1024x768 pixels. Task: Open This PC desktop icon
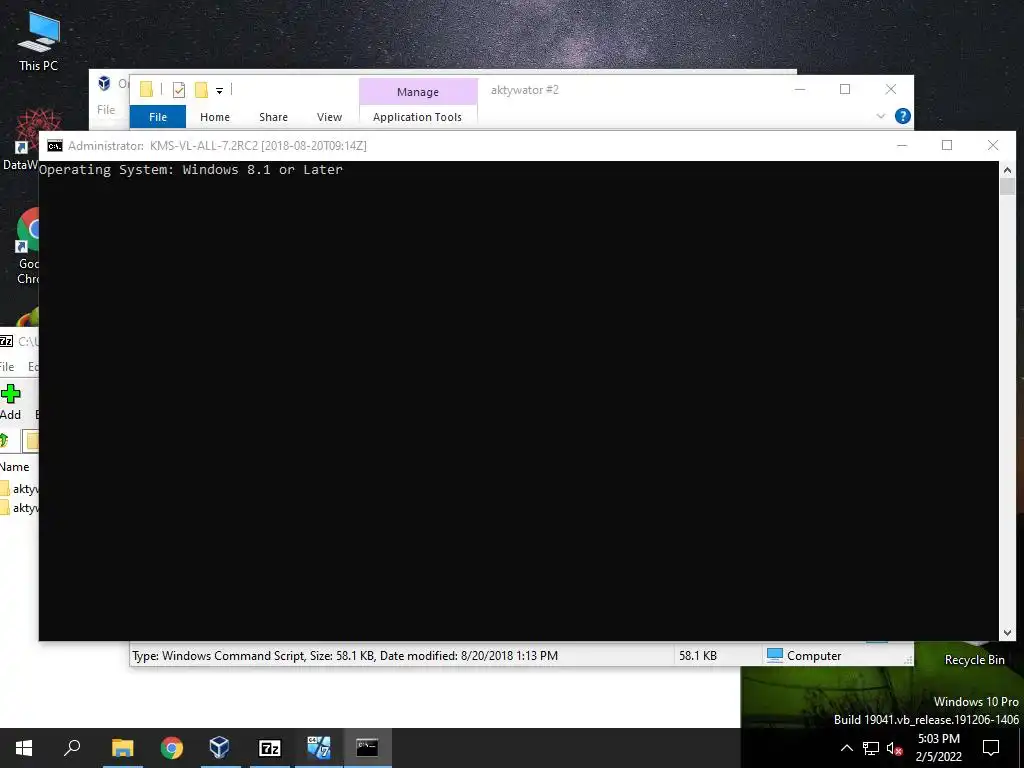pos(38,40)
